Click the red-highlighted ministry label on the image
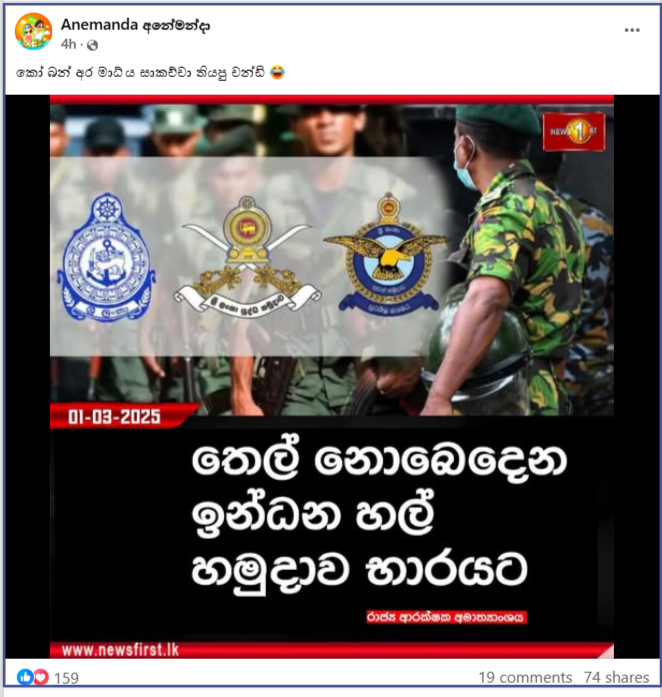The image size is (662, 697). click(x=446, y=617)
